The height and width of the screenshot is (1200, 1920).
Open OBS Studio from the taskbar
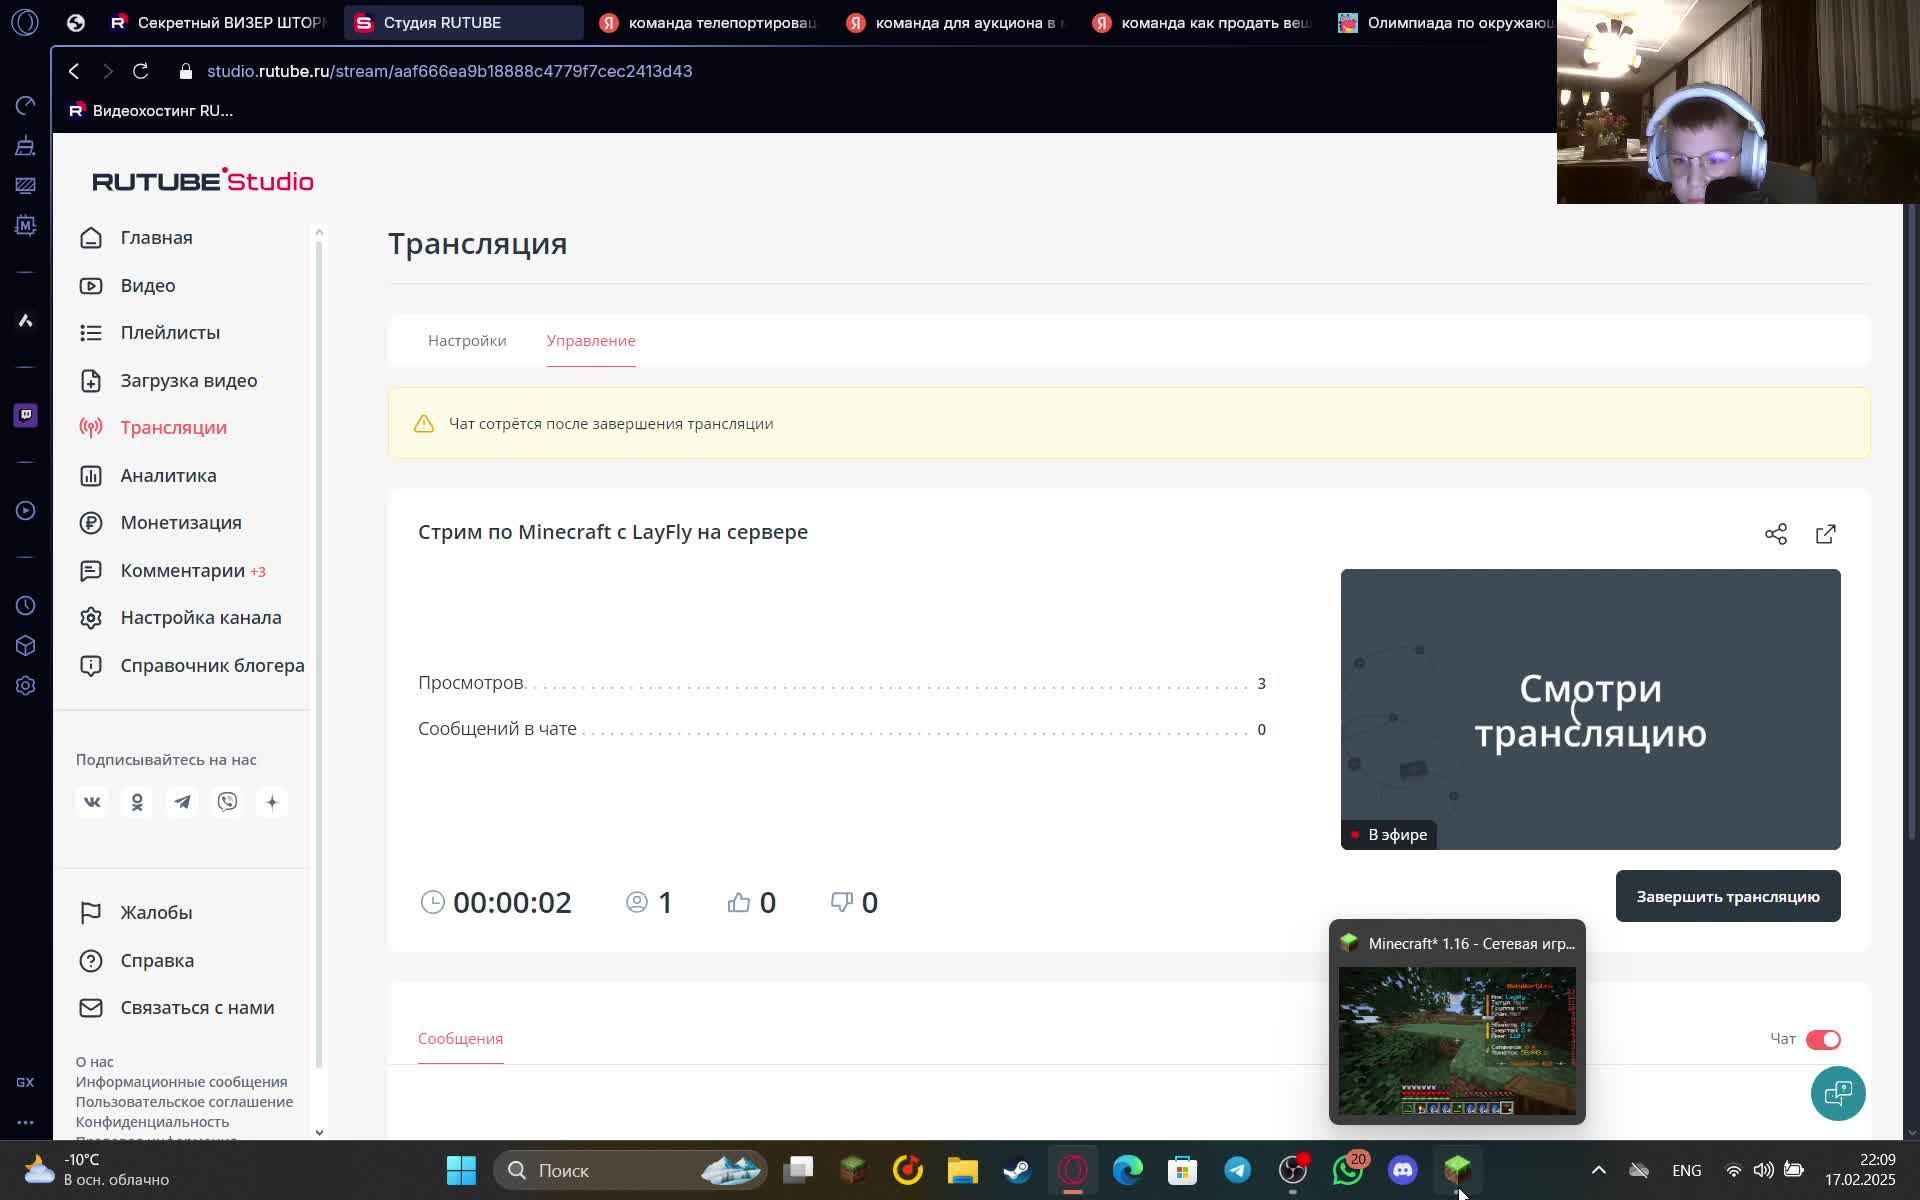coord(1293,1170)
